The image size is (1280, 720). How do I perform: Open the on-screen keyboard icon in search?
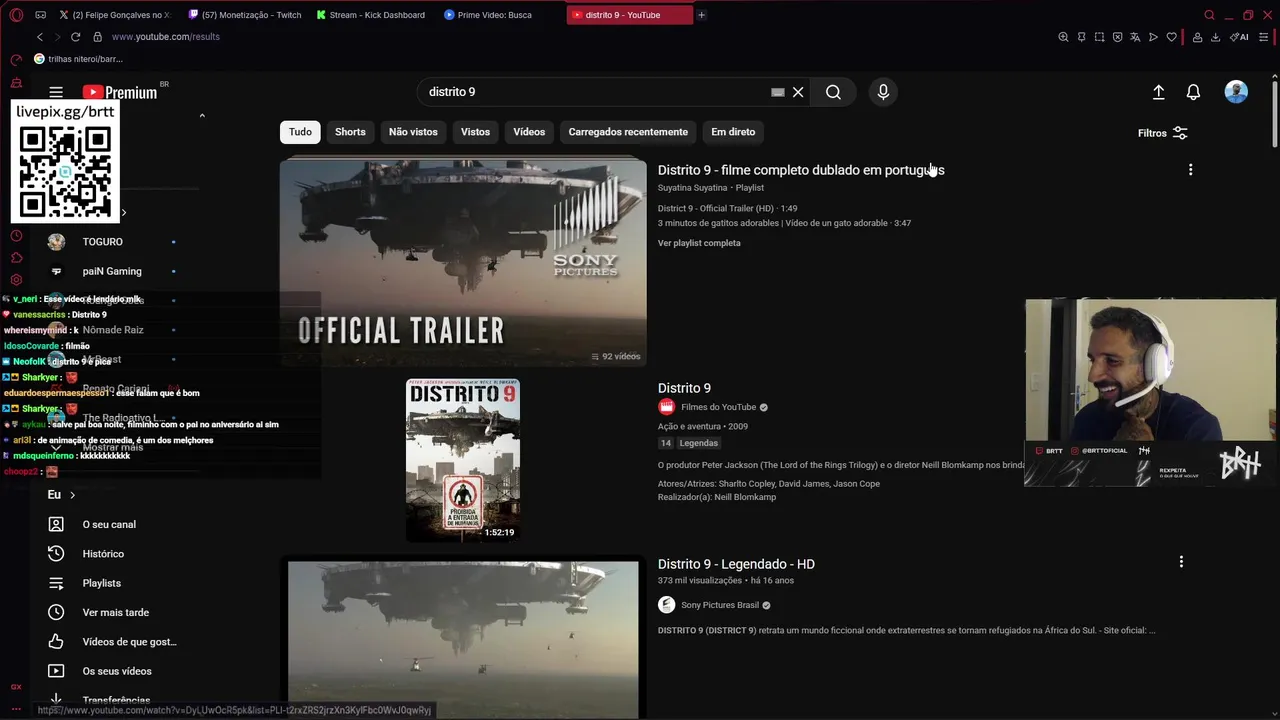click(778, 92)
